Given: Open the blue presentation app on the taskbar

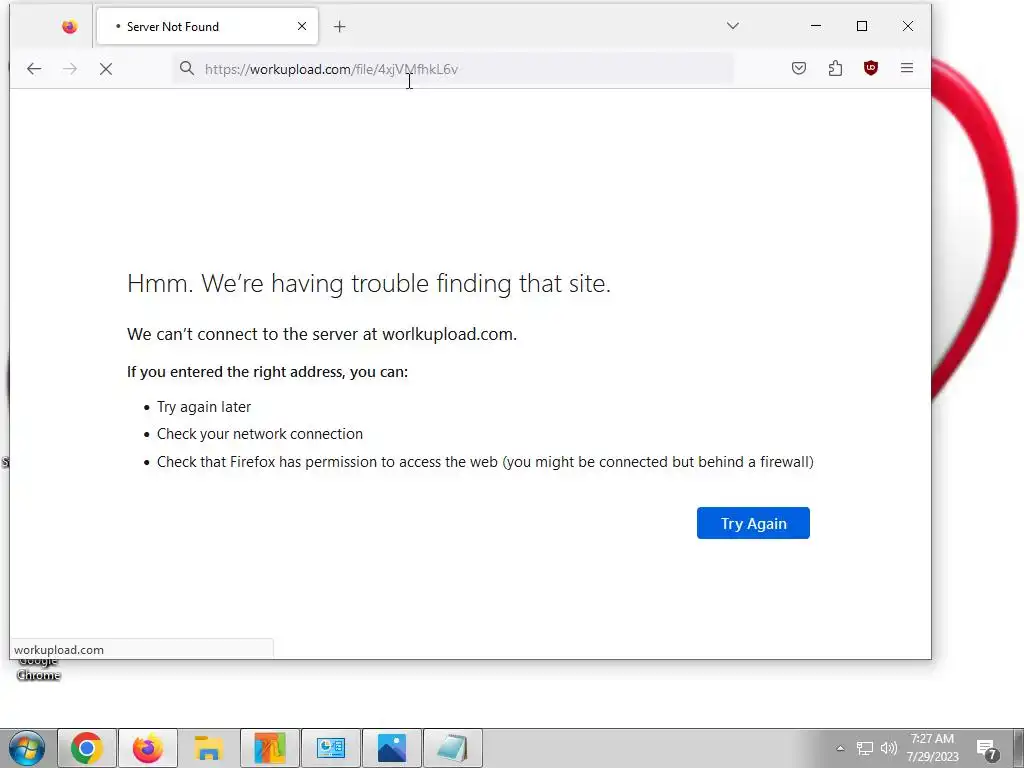Looking at the screenshot, I should tap(330, 748).
